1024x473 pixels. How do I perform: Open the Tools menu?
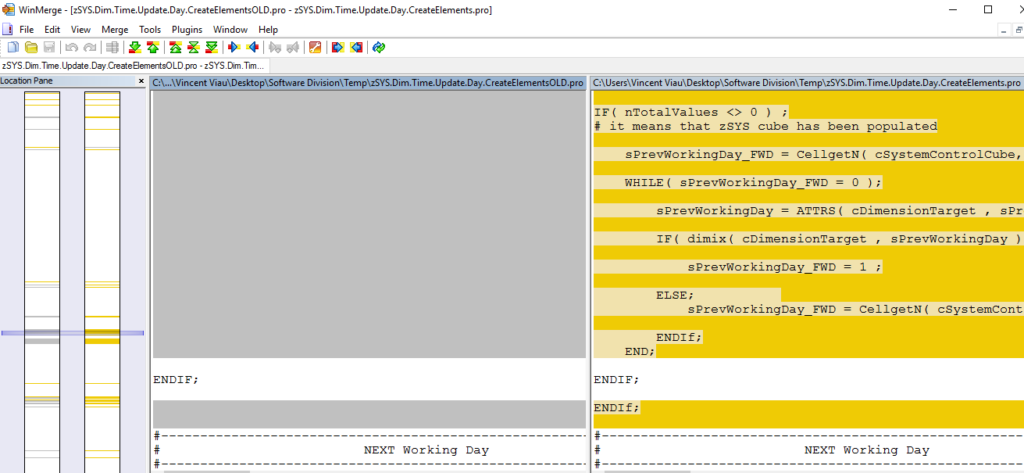[149, 30]
